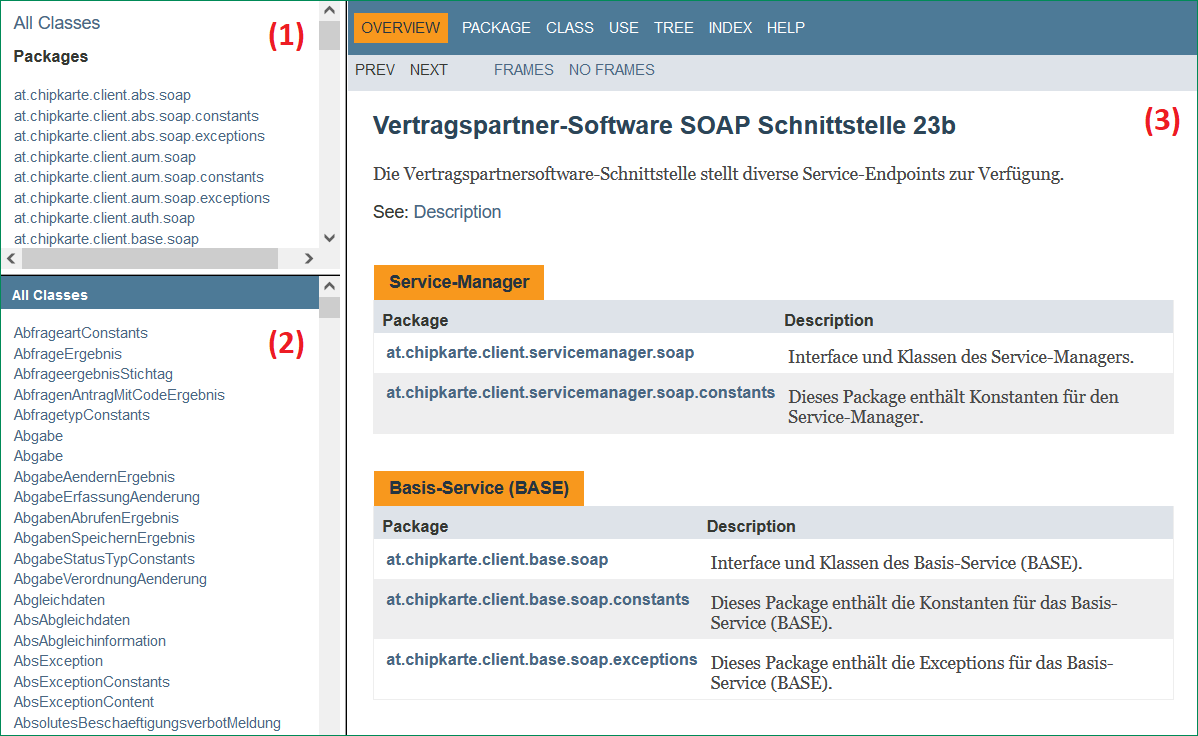1198x736 pixels.
Task: Open at.chipkarte.client.servicemanager.soap.constants package link
Action: point(581,392)
